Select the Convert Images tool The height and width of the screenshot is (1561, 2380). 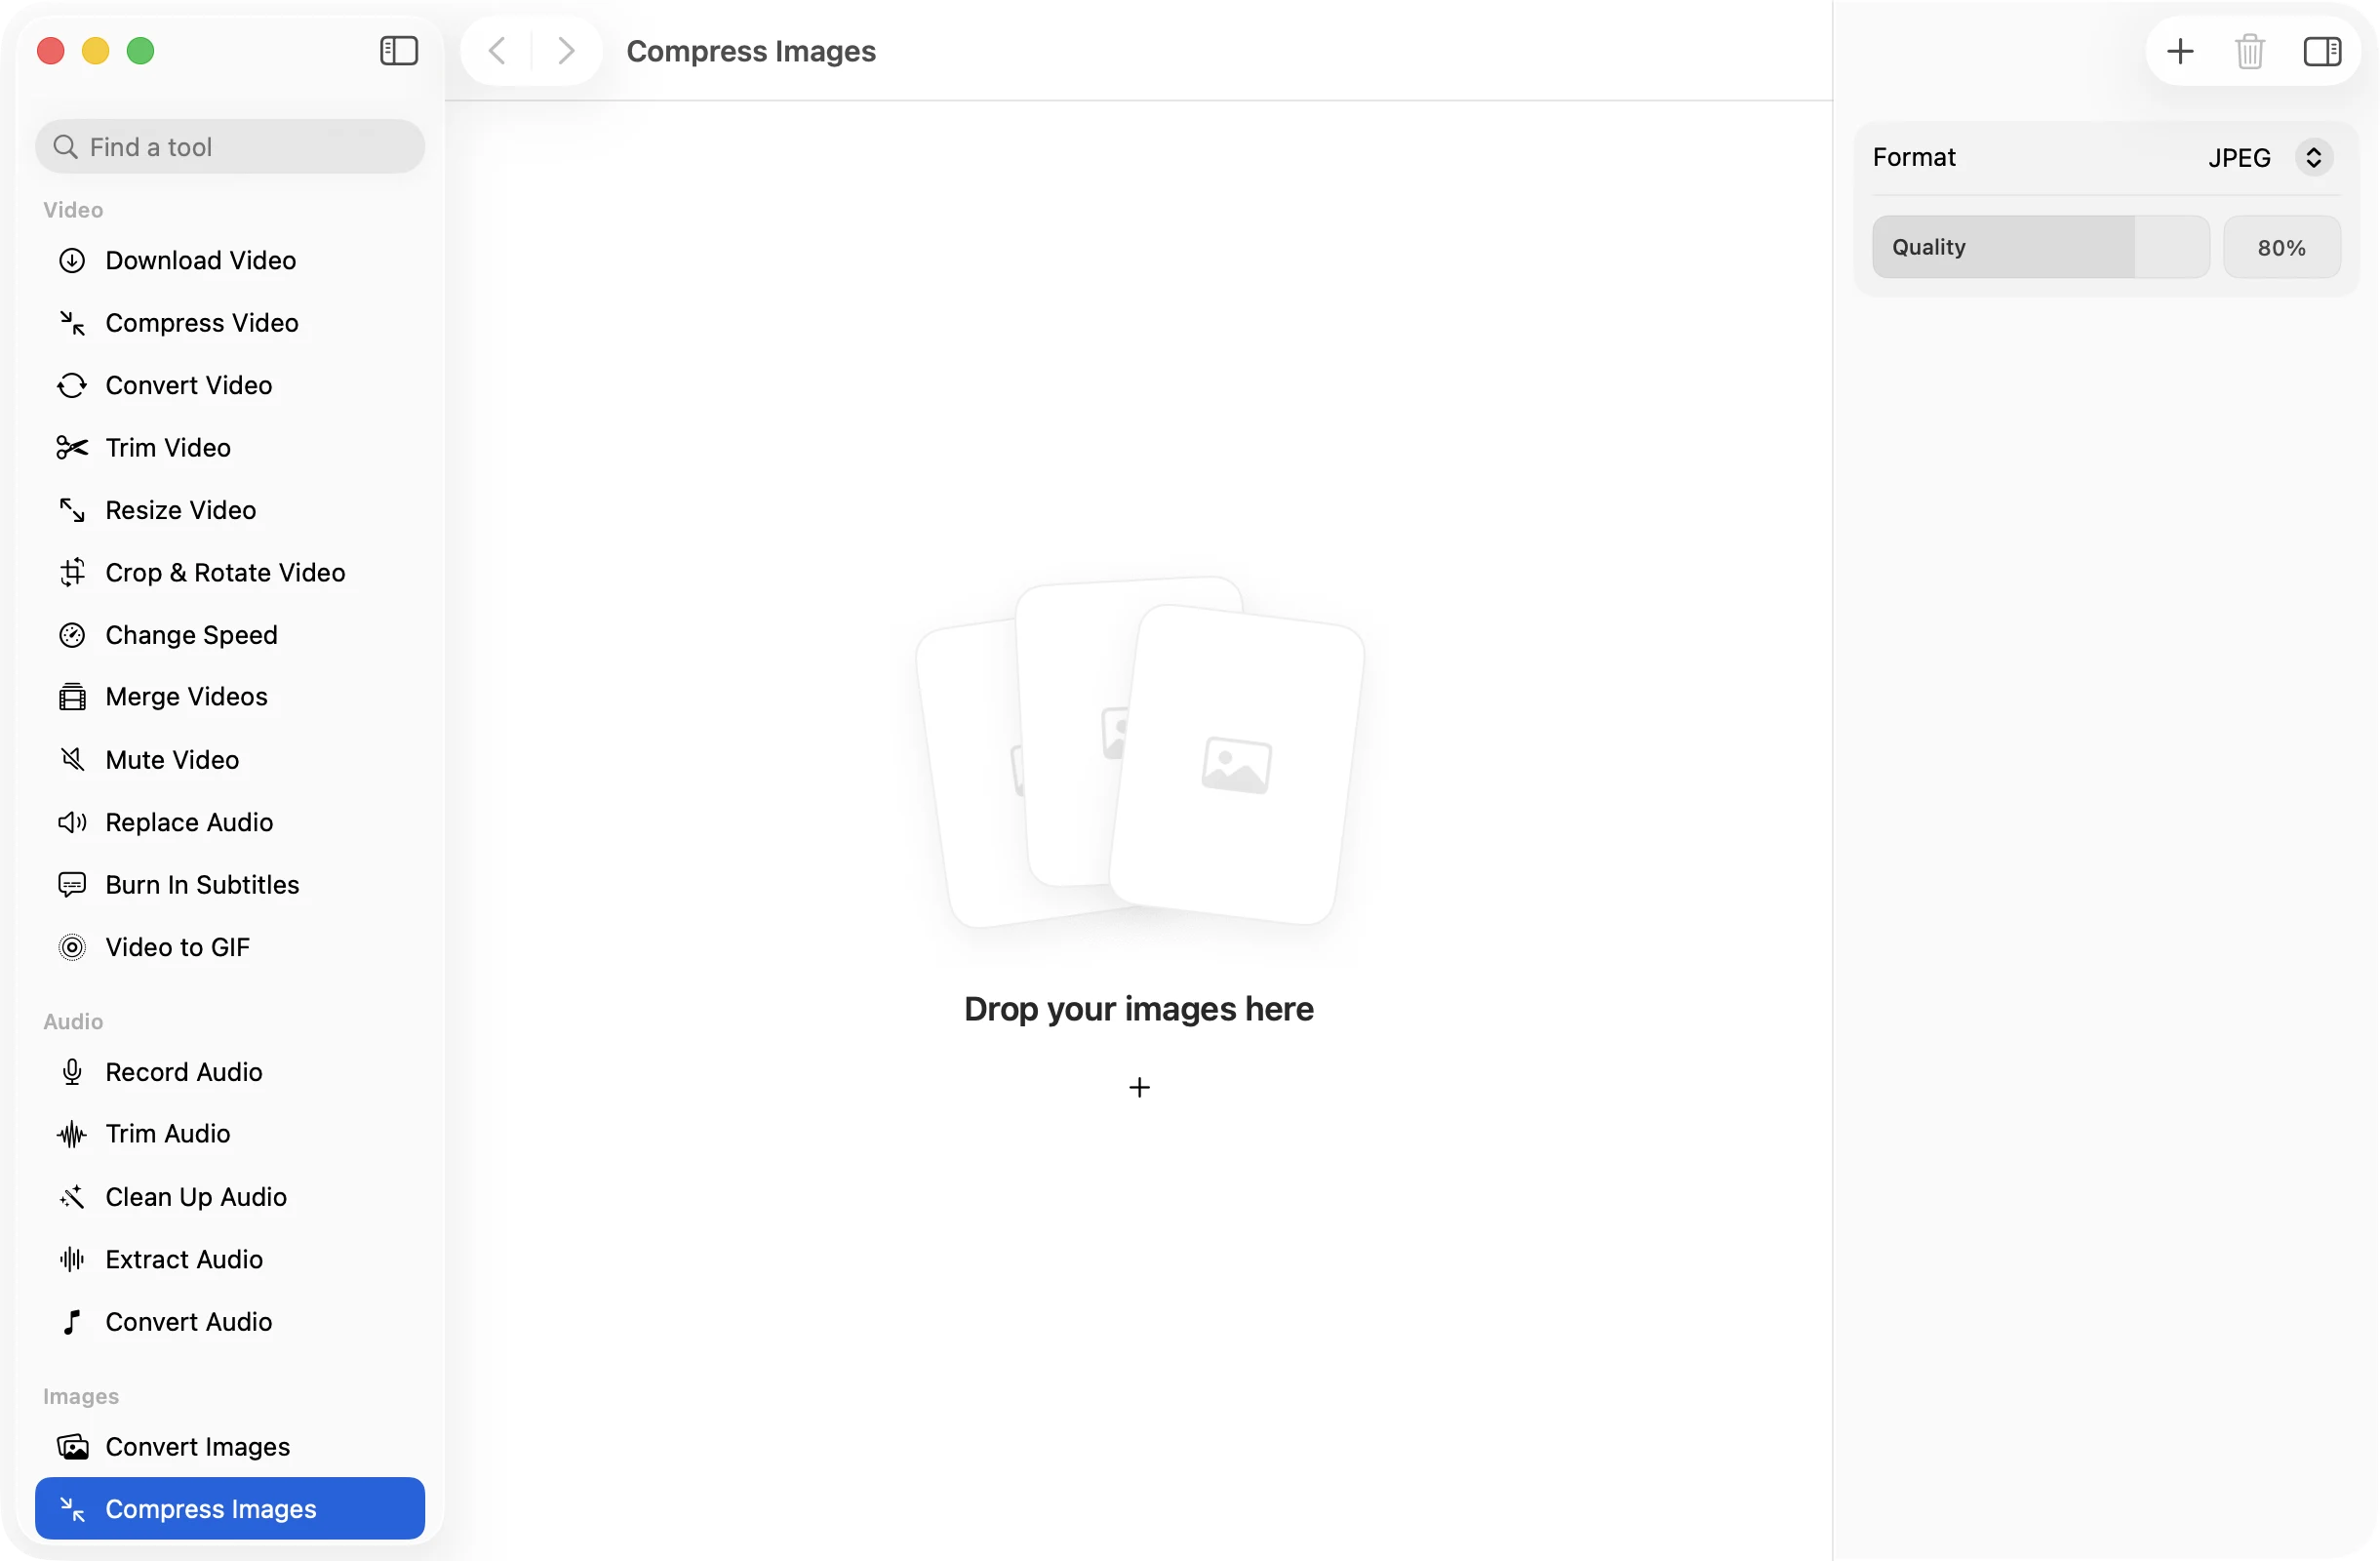click(x=229, y=1447)
